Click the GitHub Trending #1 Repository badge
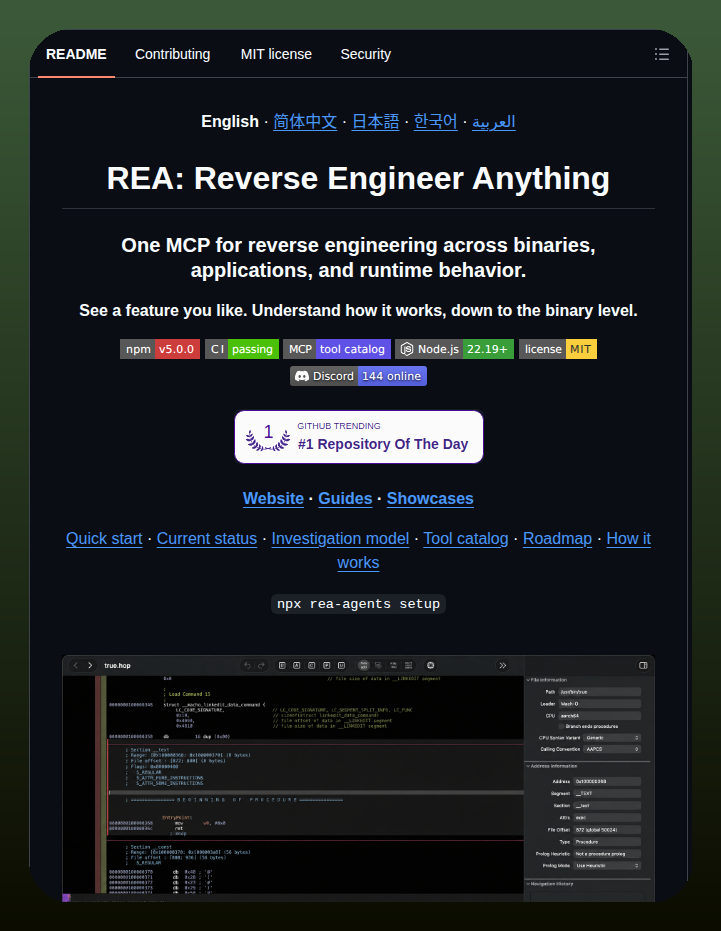 coord(359,437)
